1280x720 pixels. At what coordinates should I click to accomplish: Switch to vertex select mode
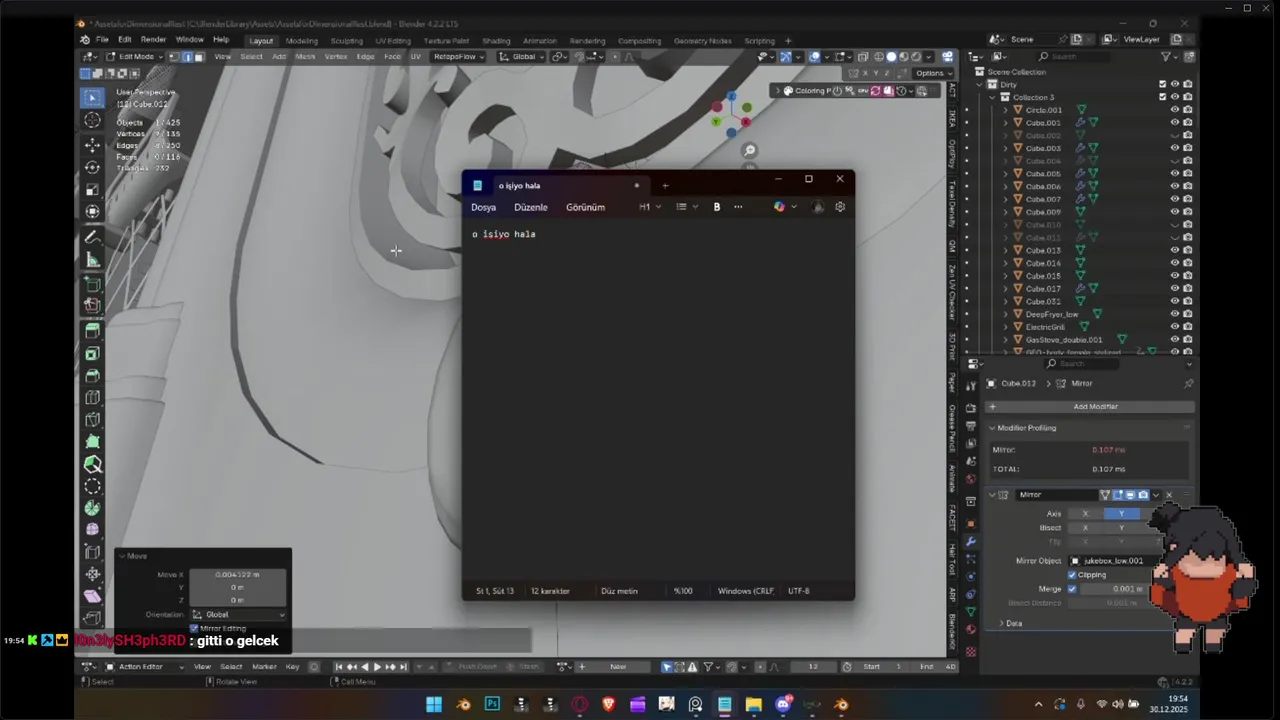(175, 56)
